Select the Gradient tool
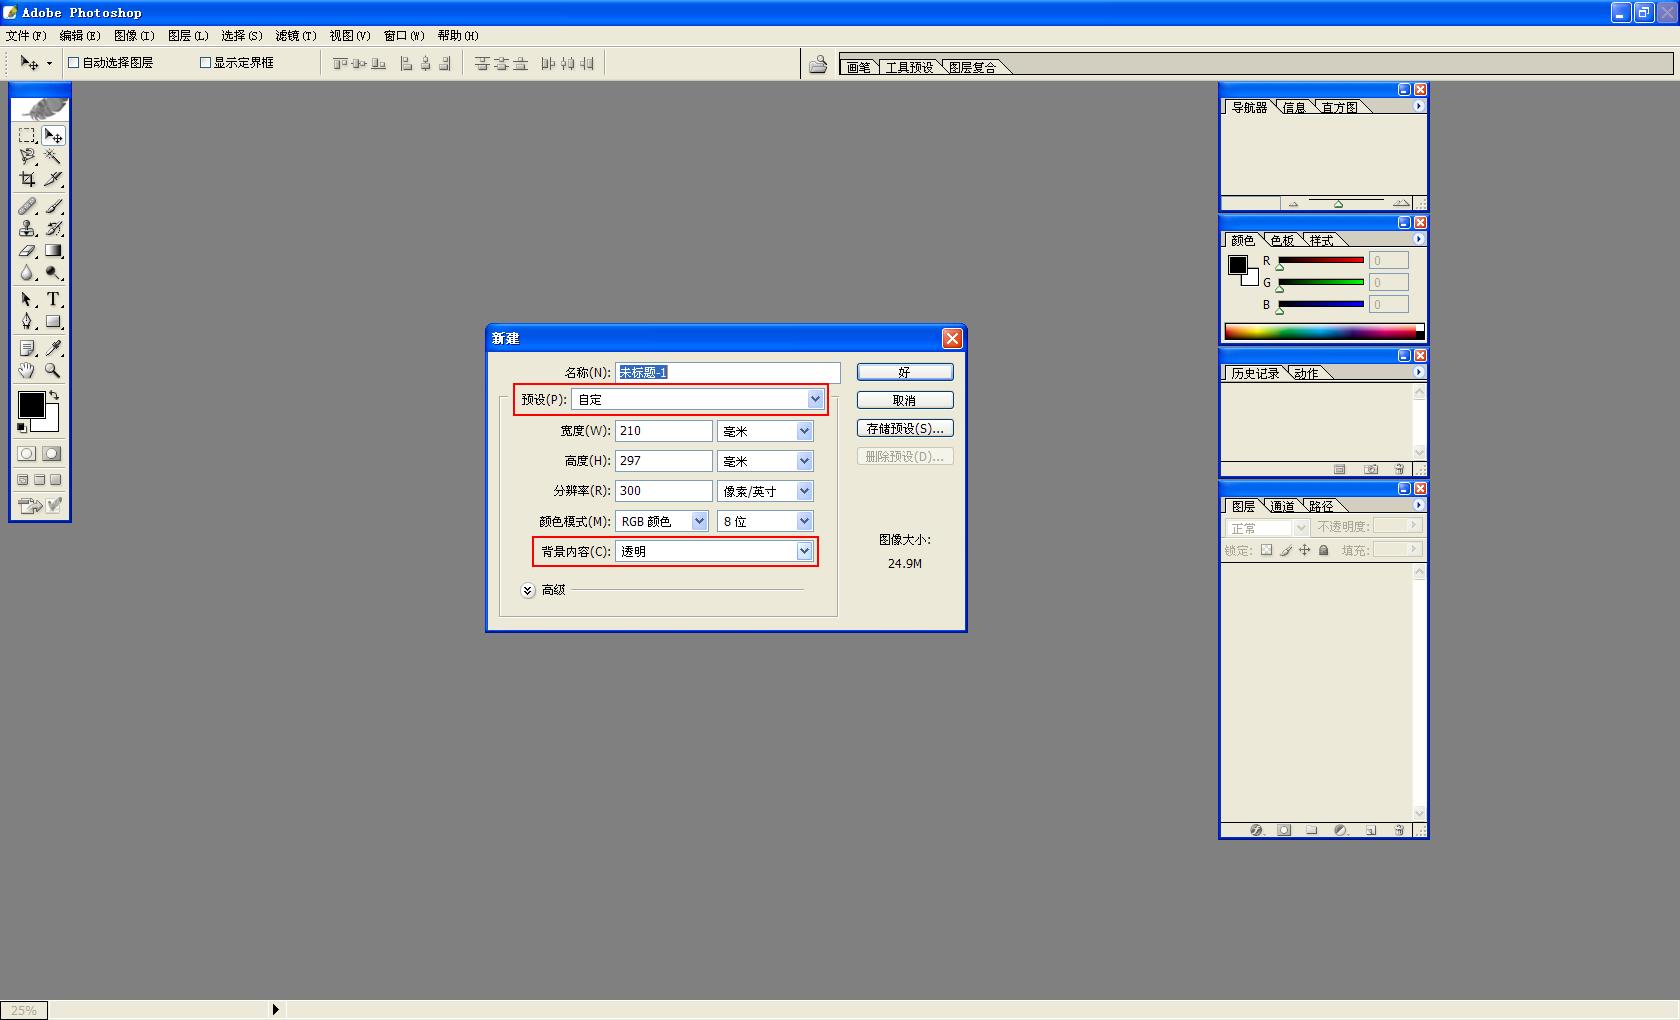1680x1020 pixels. click(x=53, y=251)
